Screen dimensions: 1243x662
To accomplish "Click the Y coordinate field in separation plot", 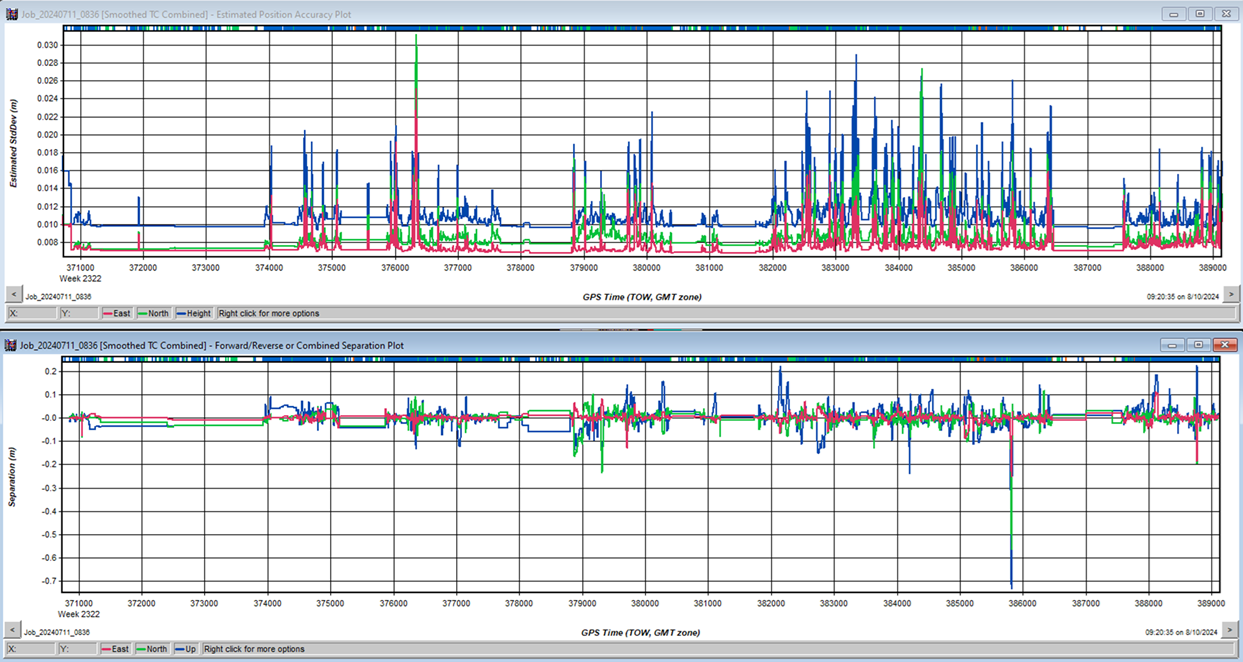I will click(x=78, y=649).
